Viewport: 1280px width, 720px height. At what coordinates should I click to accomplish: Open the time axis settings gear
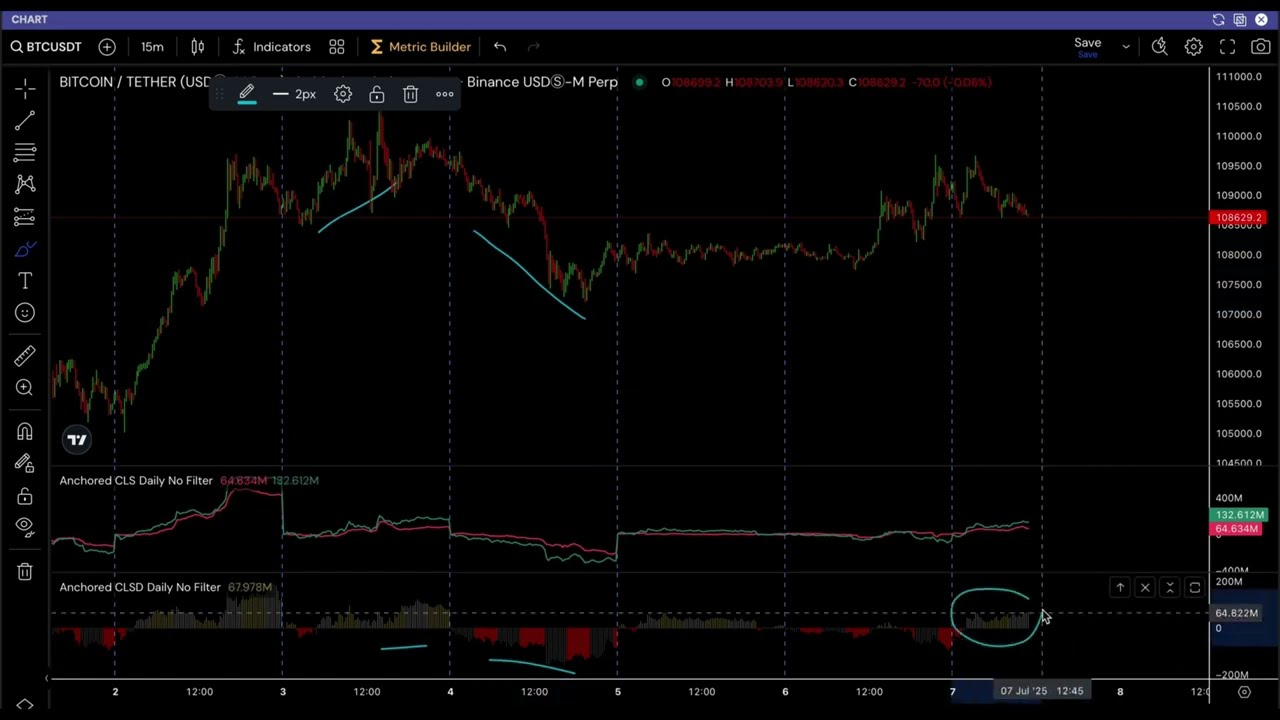point(1244,692)
